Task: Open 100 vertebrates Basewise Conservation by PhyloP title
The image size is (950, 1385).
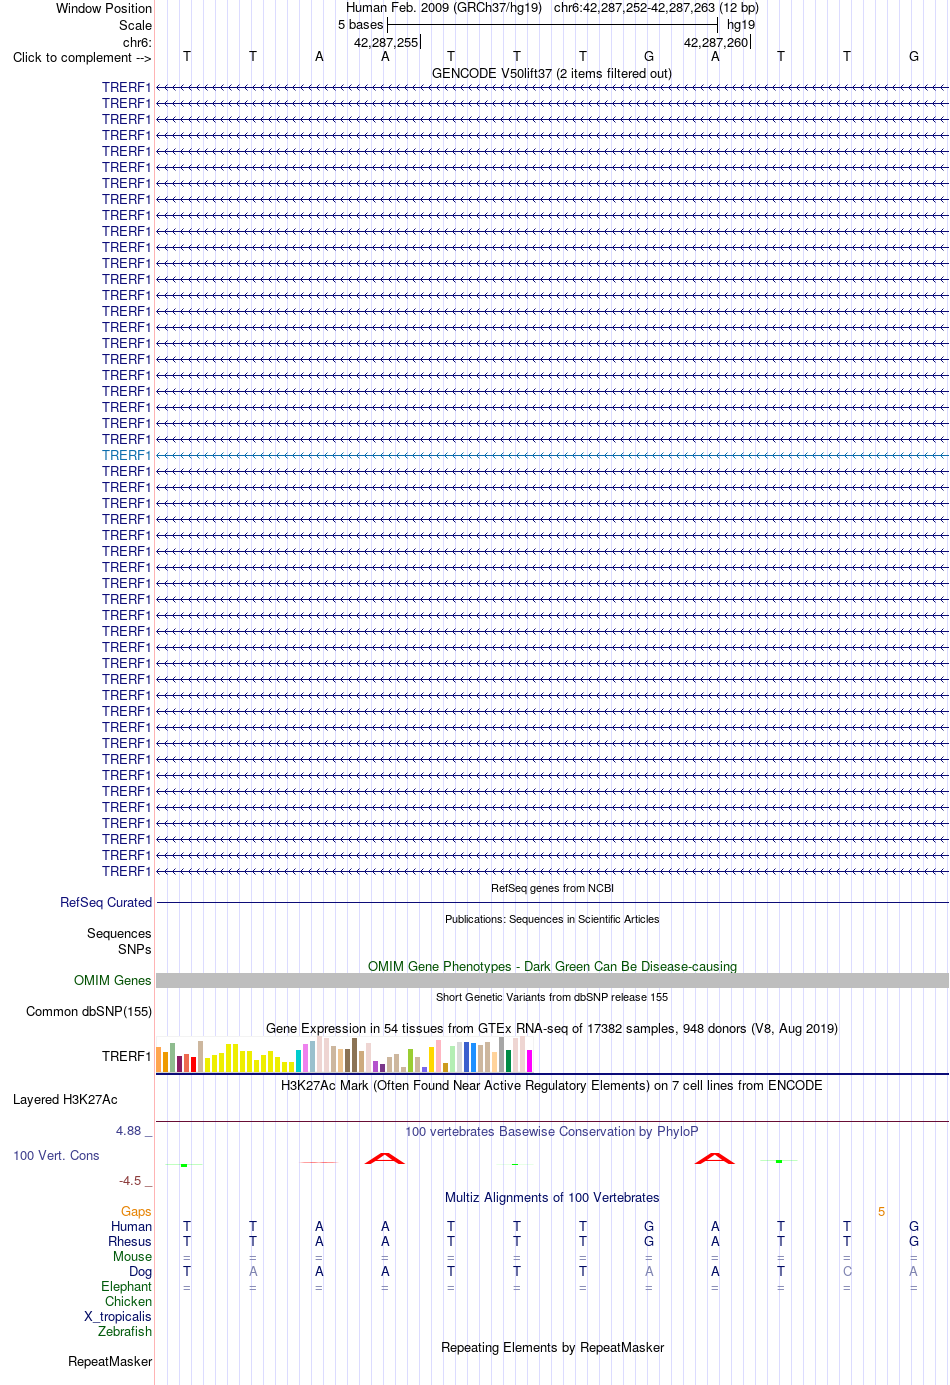Action: [x=552, y=1132]
